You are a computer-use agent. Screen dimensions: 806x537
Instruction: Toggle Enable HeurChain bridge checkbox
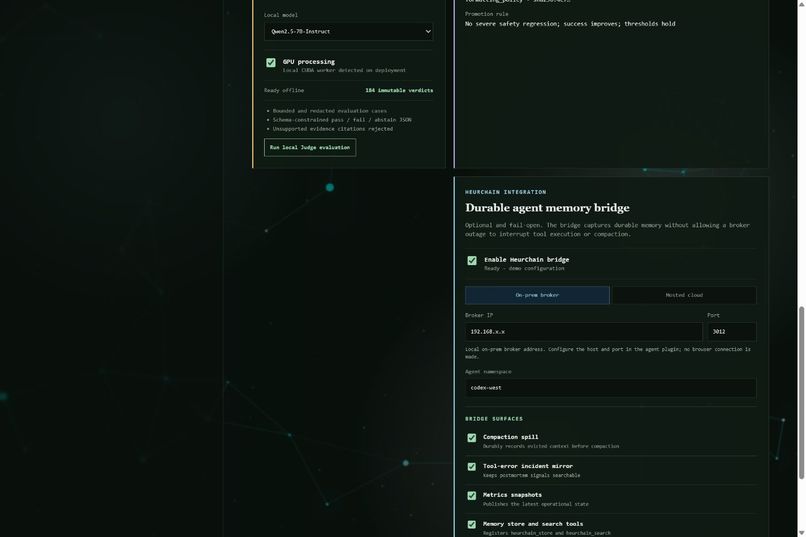point(472,261)
